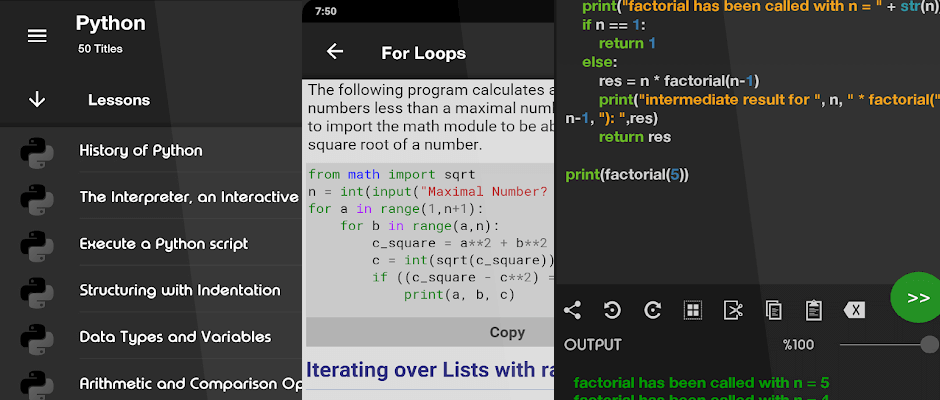Select the 'res = n * factorial(n-1)' line
Image resolution: width=940 pixels, height=400 pixels.
point(679,81)
